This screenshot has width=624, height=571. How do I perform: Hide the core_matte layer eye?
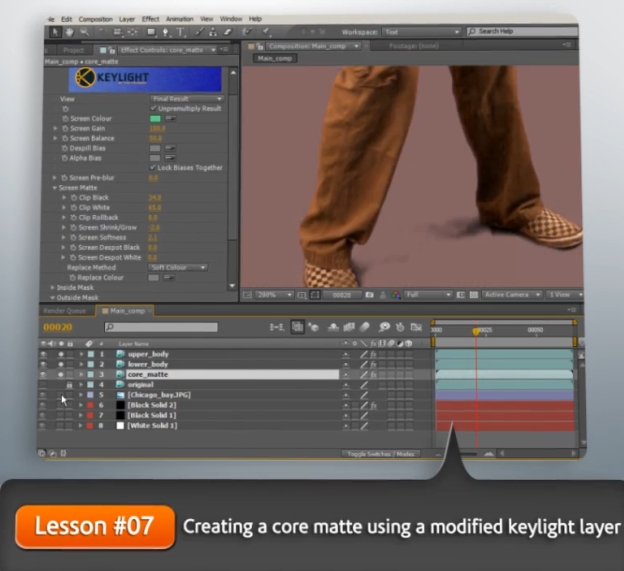[43, 374]
